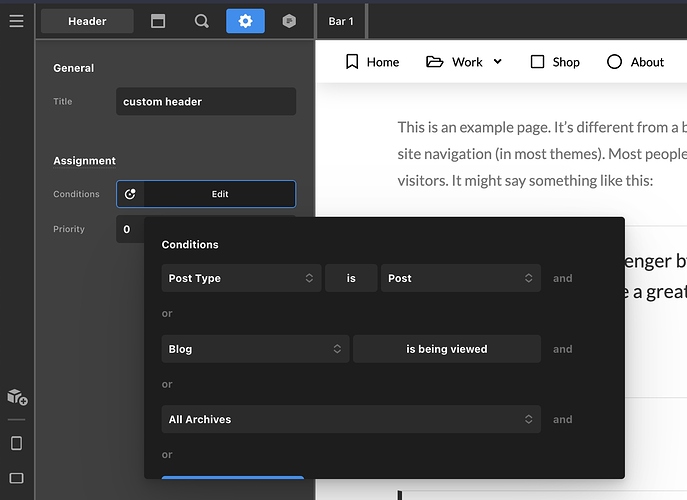Open the All Archives dropdown
Screen dimensions: 687x500
350,419
